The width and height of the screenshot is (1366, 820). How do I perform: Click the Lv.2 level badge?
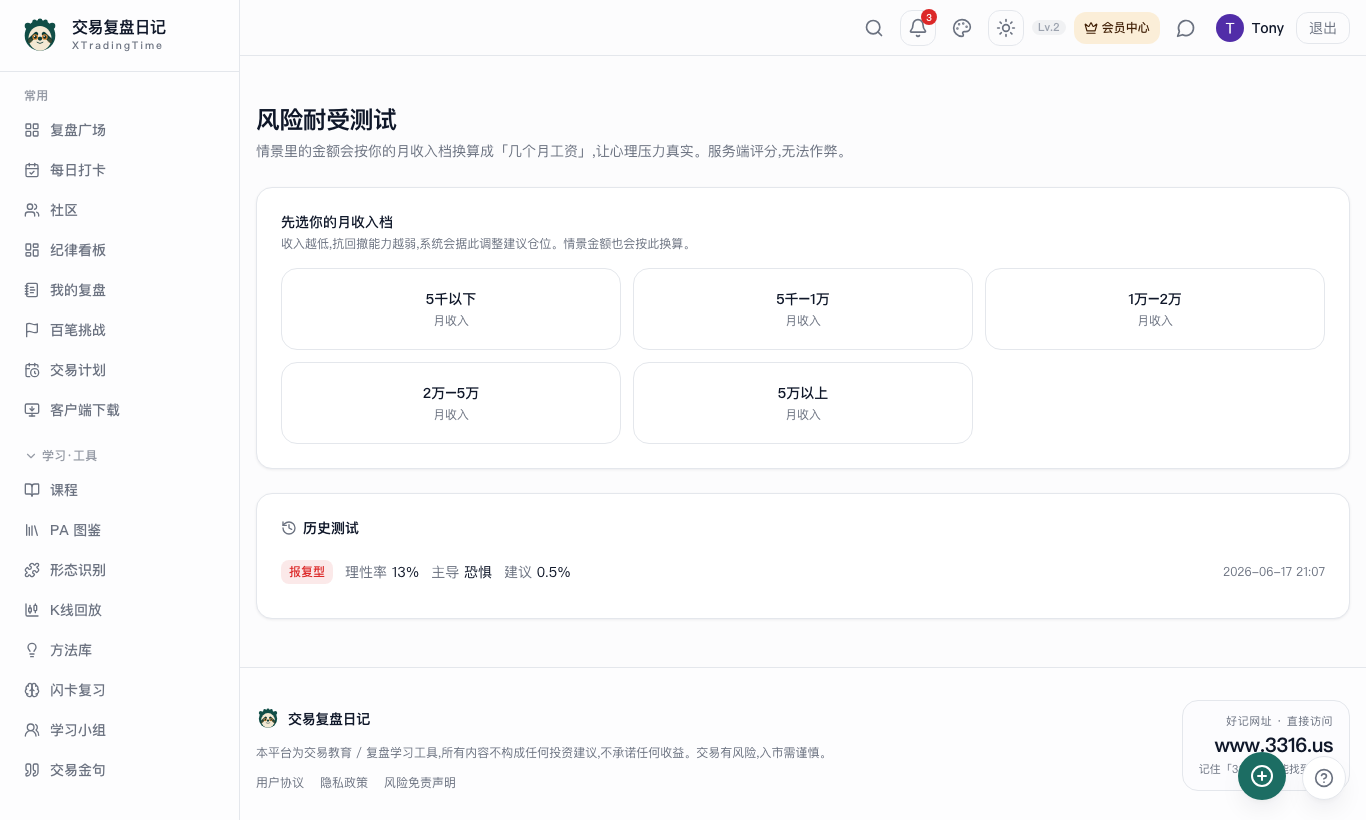click(1049, 28)
